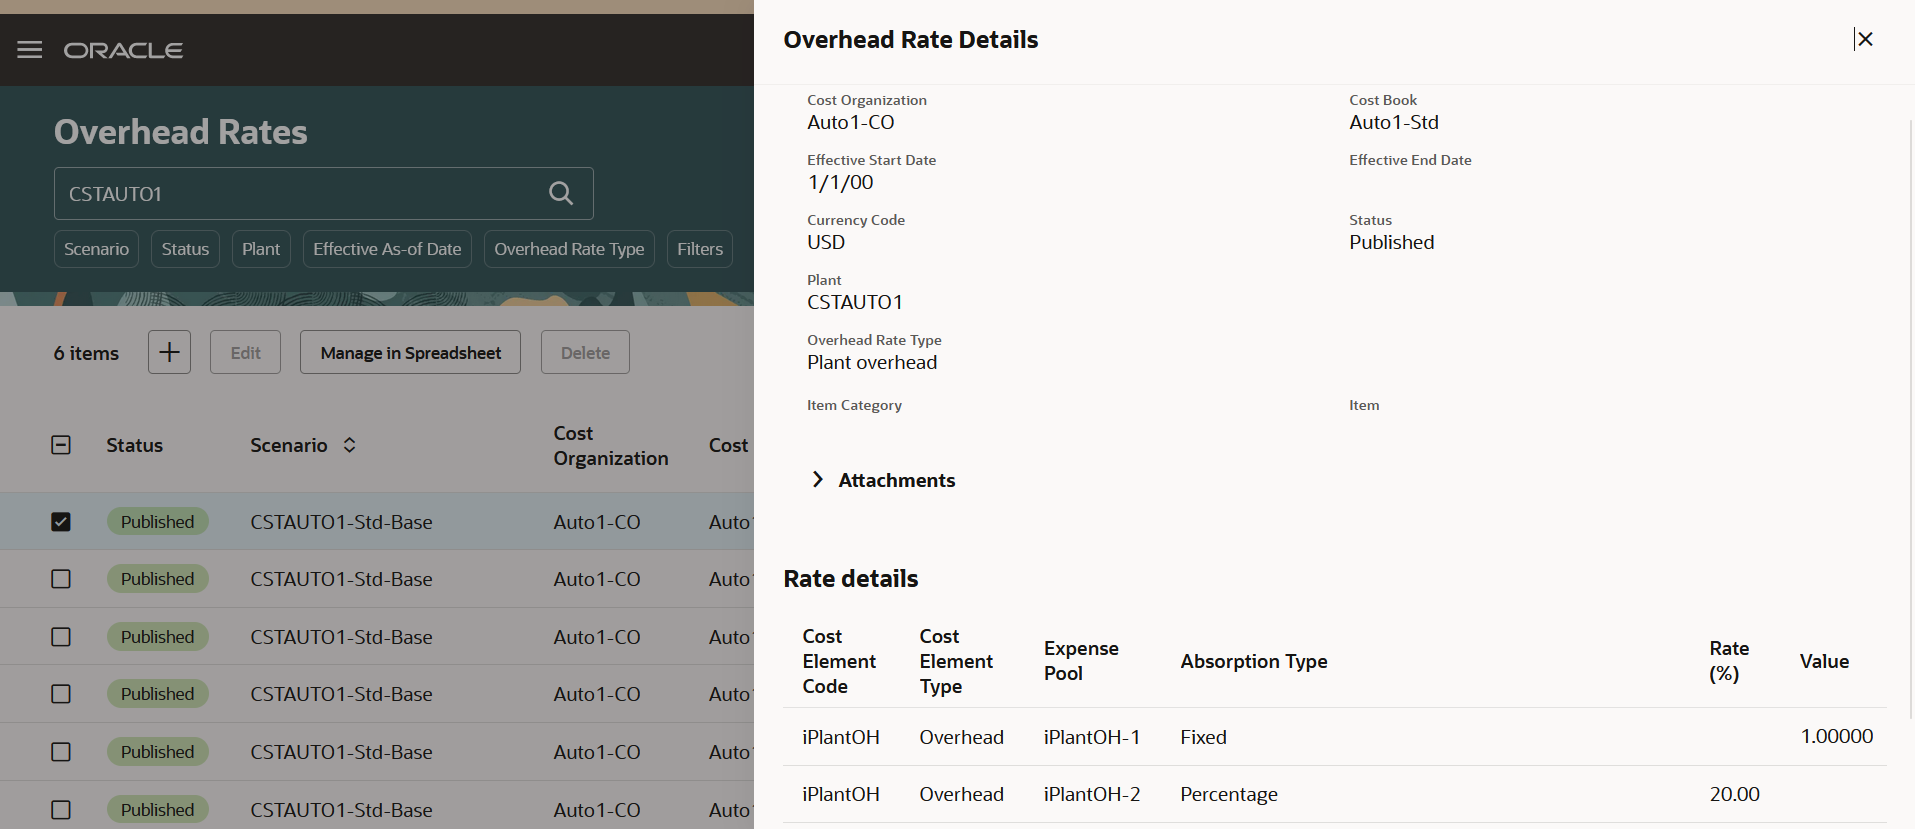Click the search magnifier icon
This screenshot has height=829, width=1915.
coord(561,193)
